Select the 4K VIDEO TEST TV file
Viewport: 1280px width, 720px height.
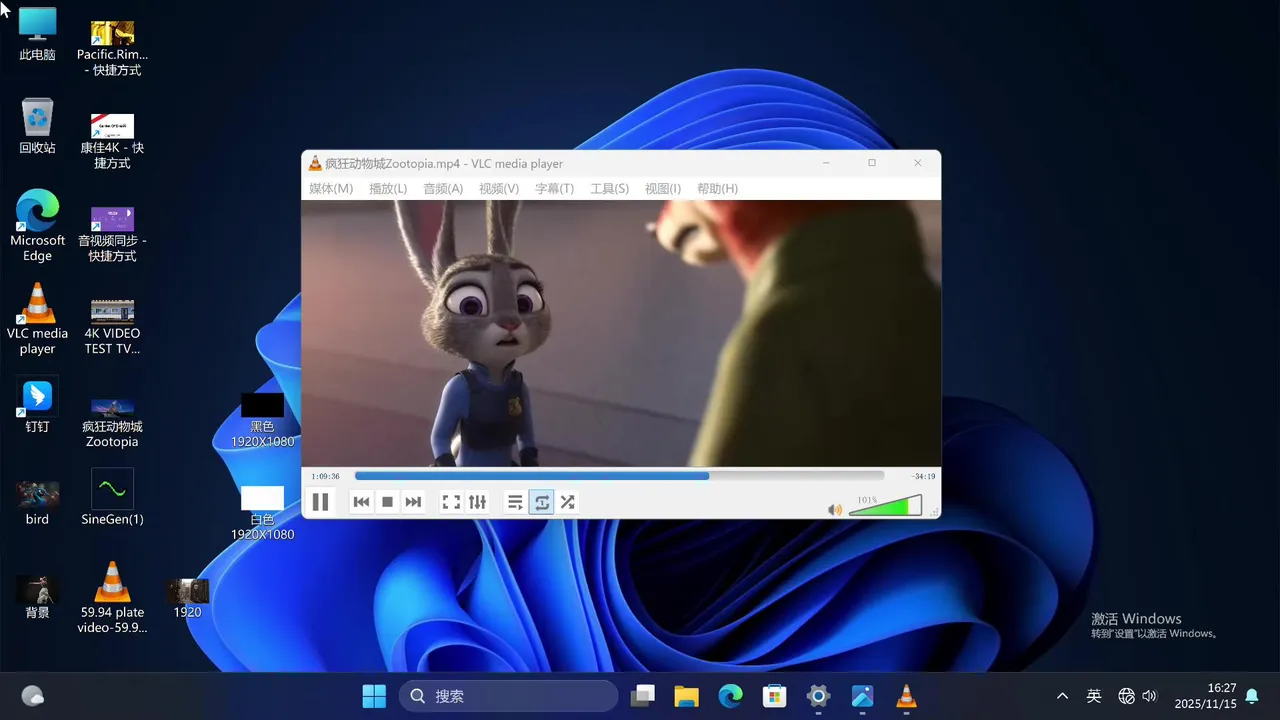pyautogui.click(x=112, y=326)
